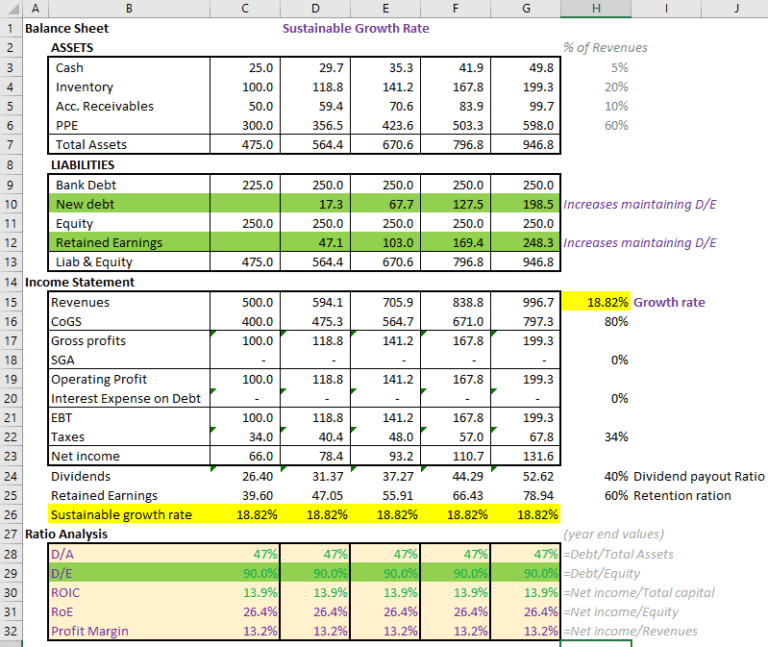This screenshot has height=647, width=768.
Task: Select New debt value 198.5
Action: click(x=526, y=204)
